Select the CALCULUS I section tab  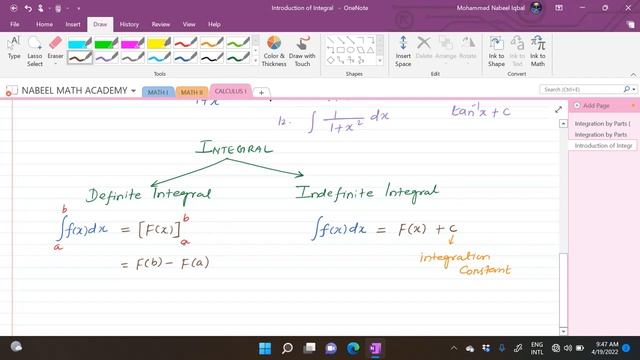point(231,91)
